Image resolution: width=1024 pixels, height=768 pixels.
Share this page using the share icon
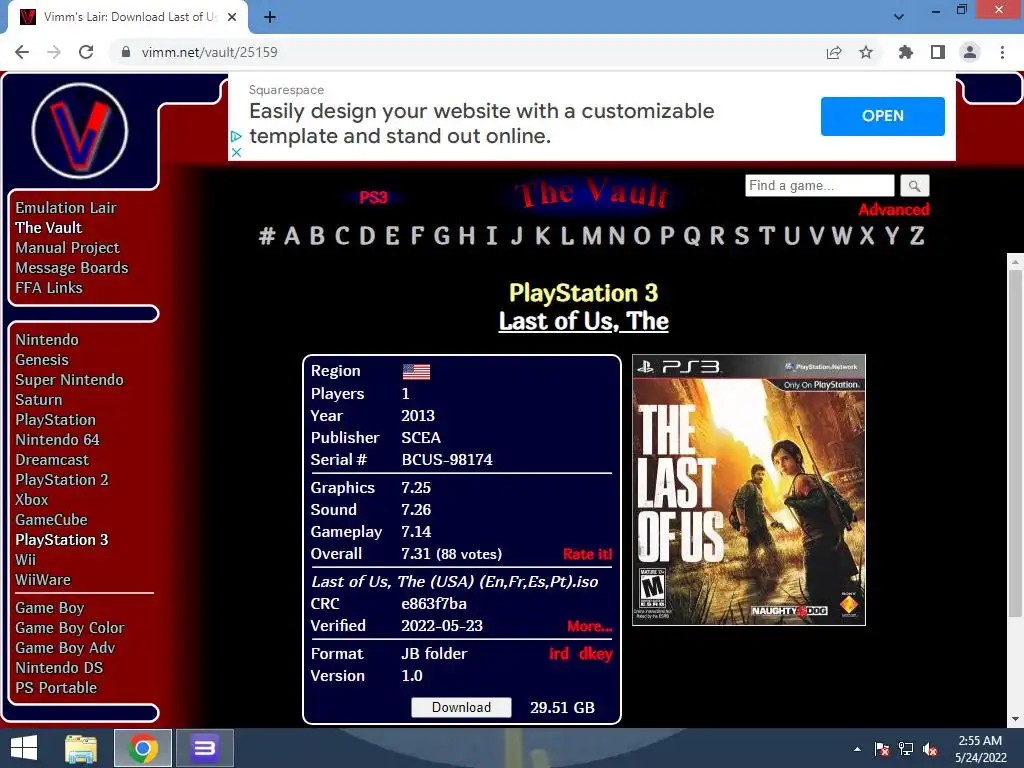click(834, 52)
